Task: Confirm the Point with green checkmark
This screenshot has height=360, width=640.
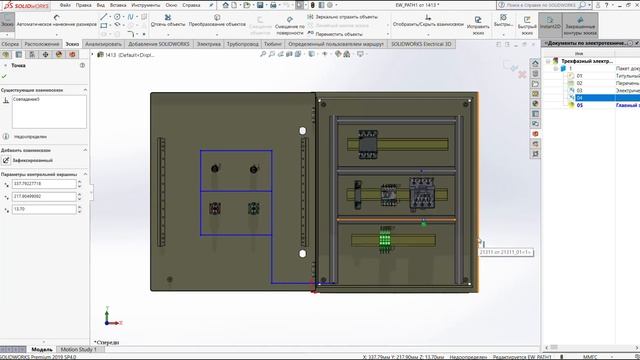Action: click(4, 76)
